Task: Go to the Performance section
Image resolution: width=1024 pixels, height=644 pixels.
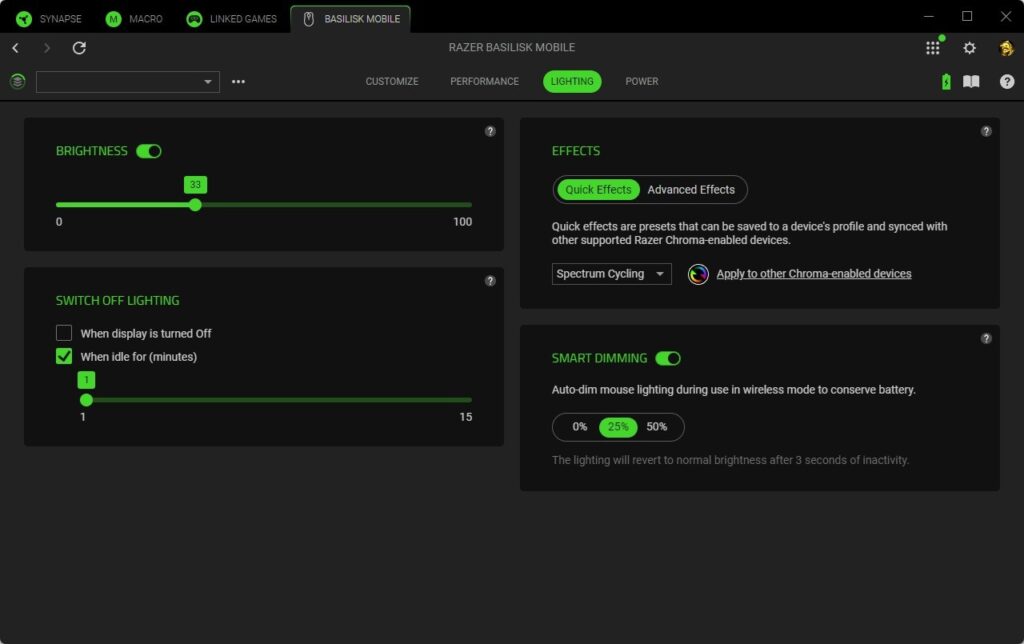Action: click(x=485, y=82)
